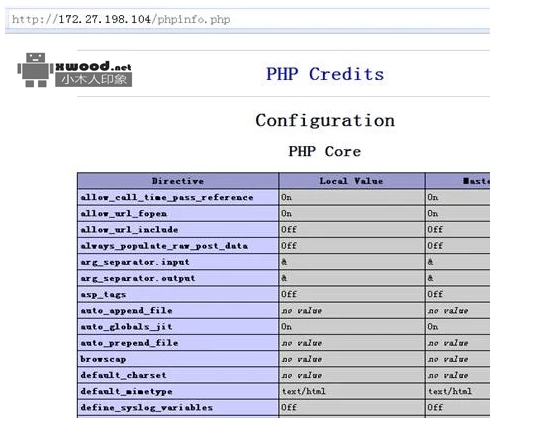Select asp_tags directive cell

coord(178,294)
